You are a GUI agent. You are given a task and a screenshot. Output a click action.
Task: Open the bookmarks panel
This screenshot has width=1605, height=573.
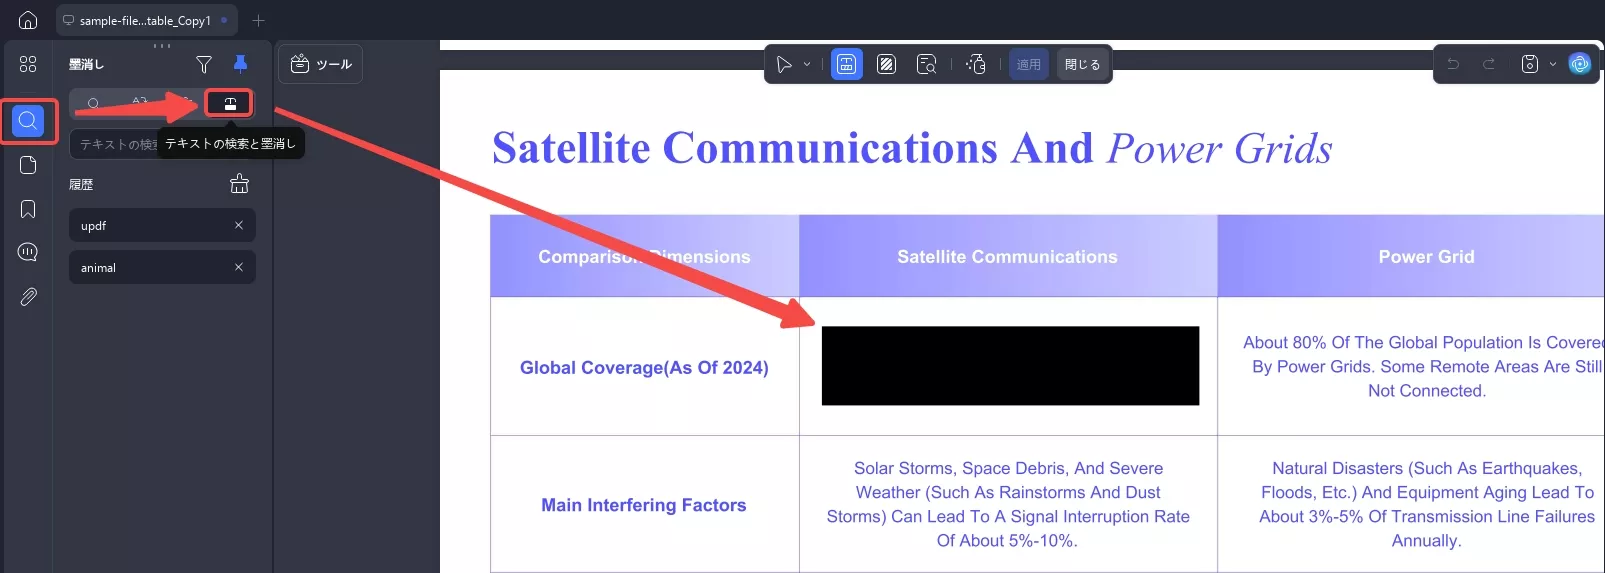click(x=28, y=209)
